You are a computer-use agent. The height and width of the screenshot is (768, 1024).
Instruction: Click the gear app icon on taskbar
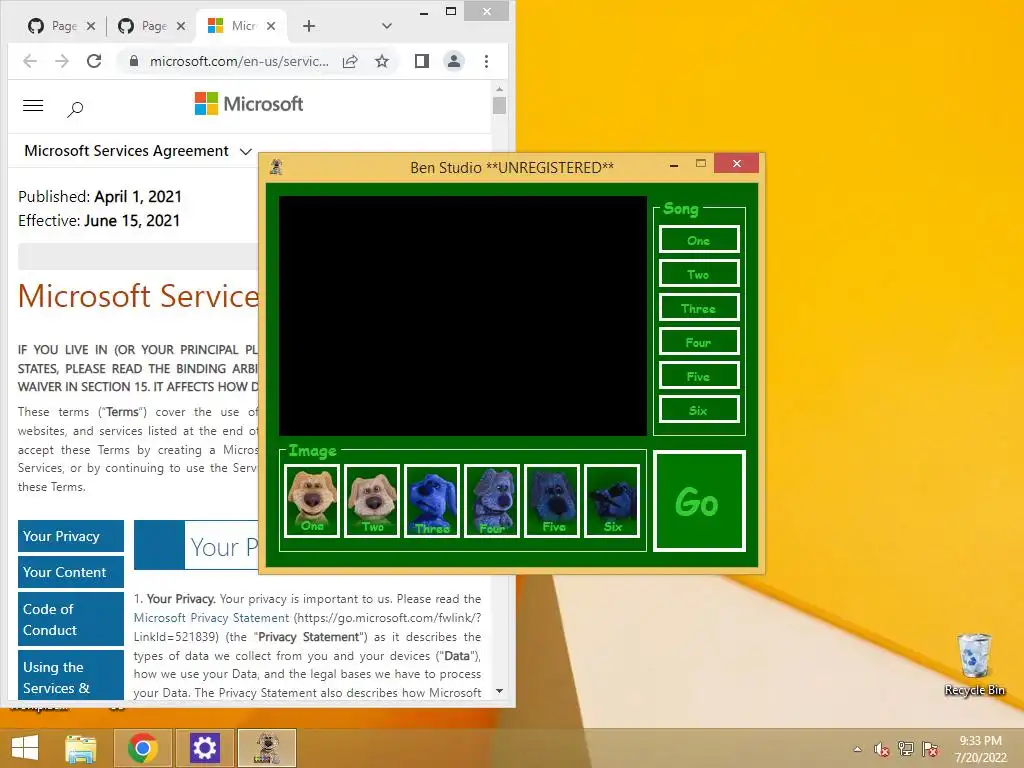tap(204, 748)
